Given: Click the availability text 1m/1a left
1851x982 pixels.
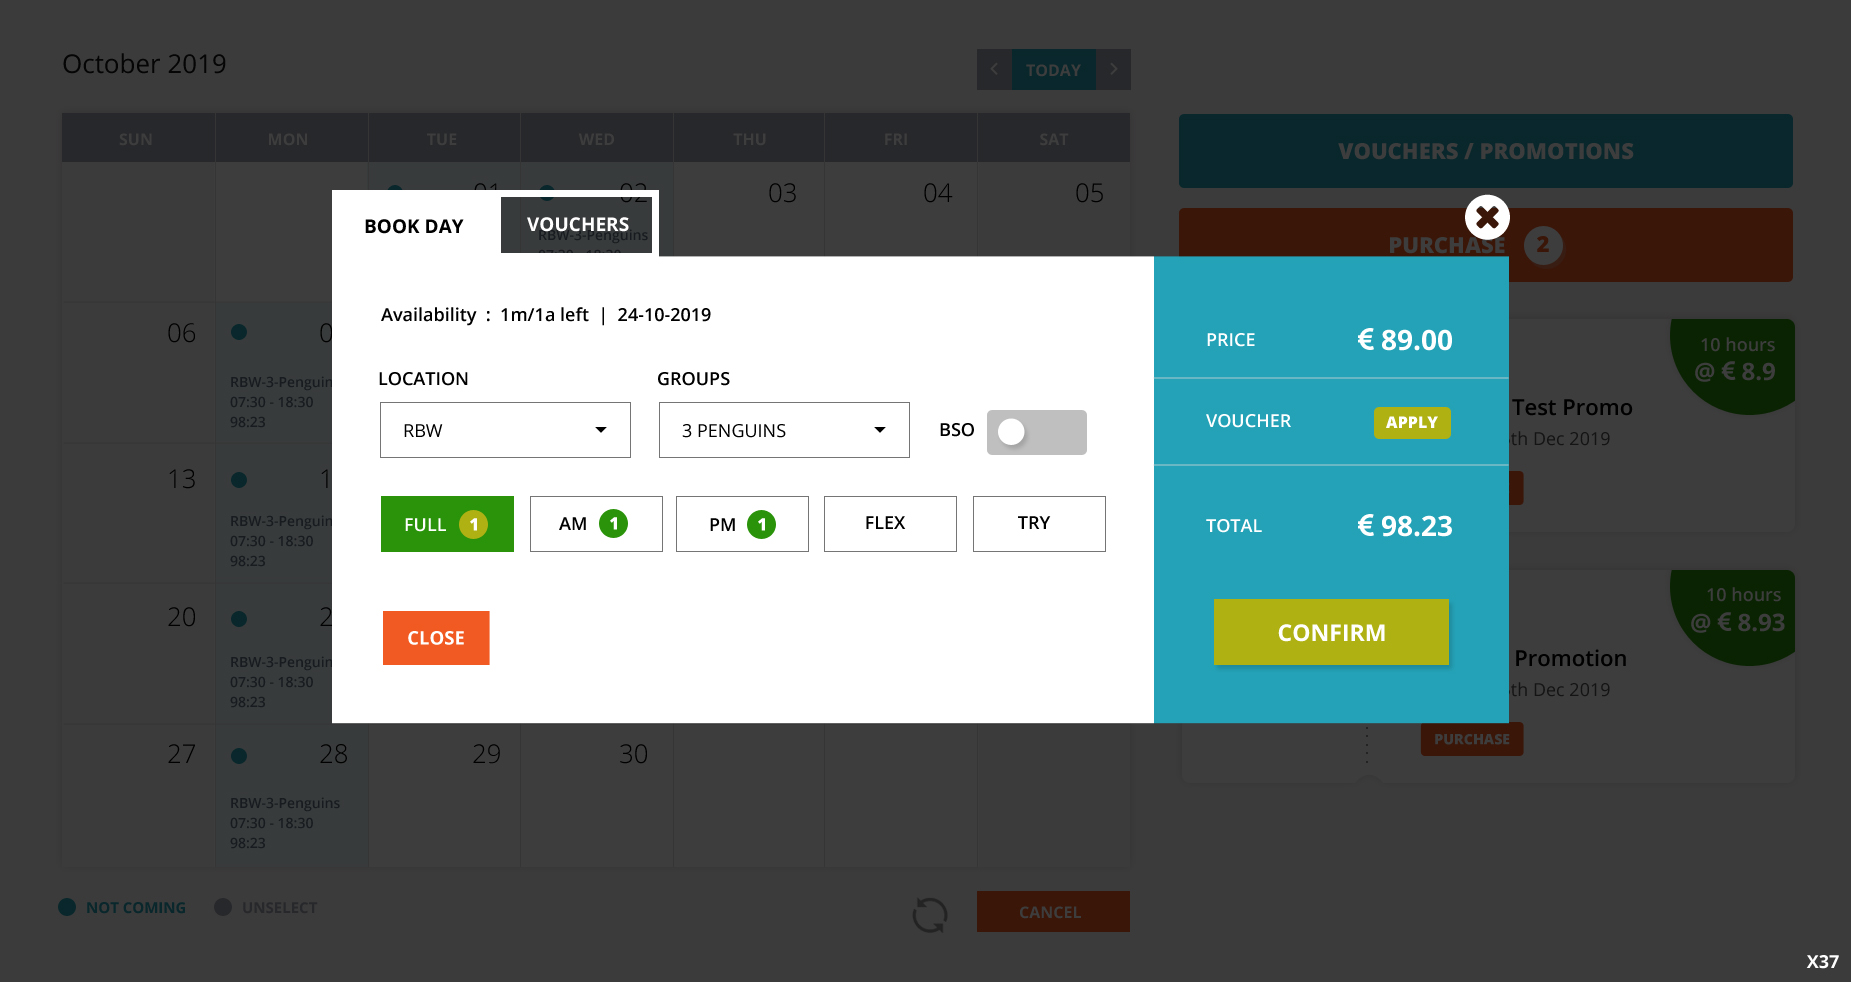Looking at the screenshot, I should point(544,315).
